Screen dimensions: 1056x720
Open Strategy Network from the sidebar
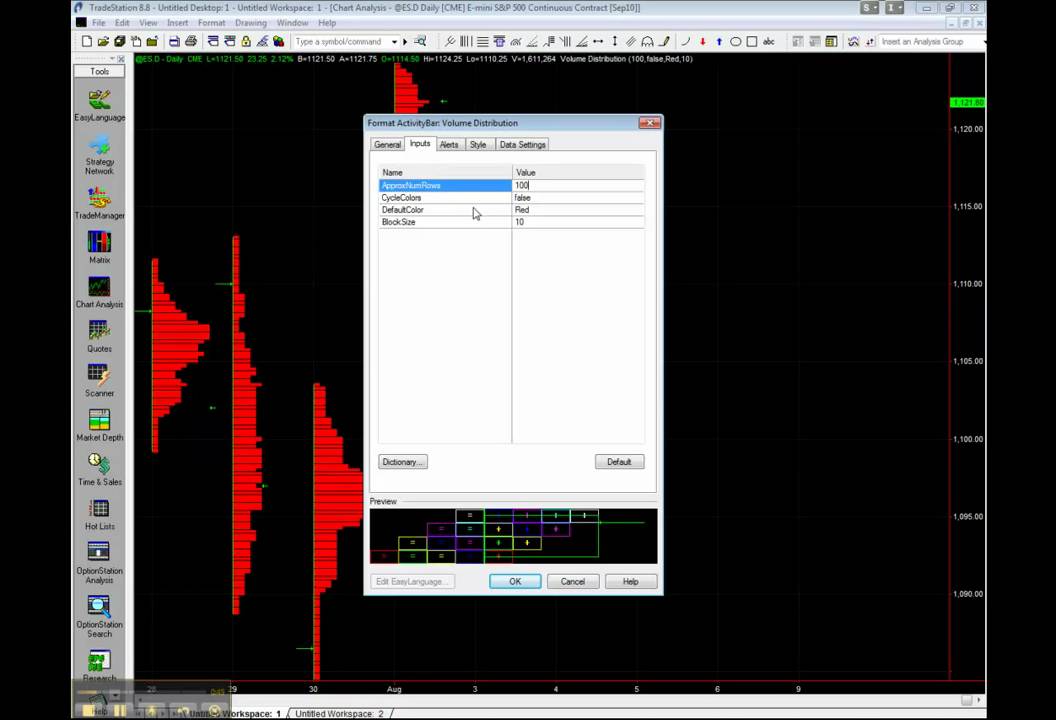tap(99, 154)
